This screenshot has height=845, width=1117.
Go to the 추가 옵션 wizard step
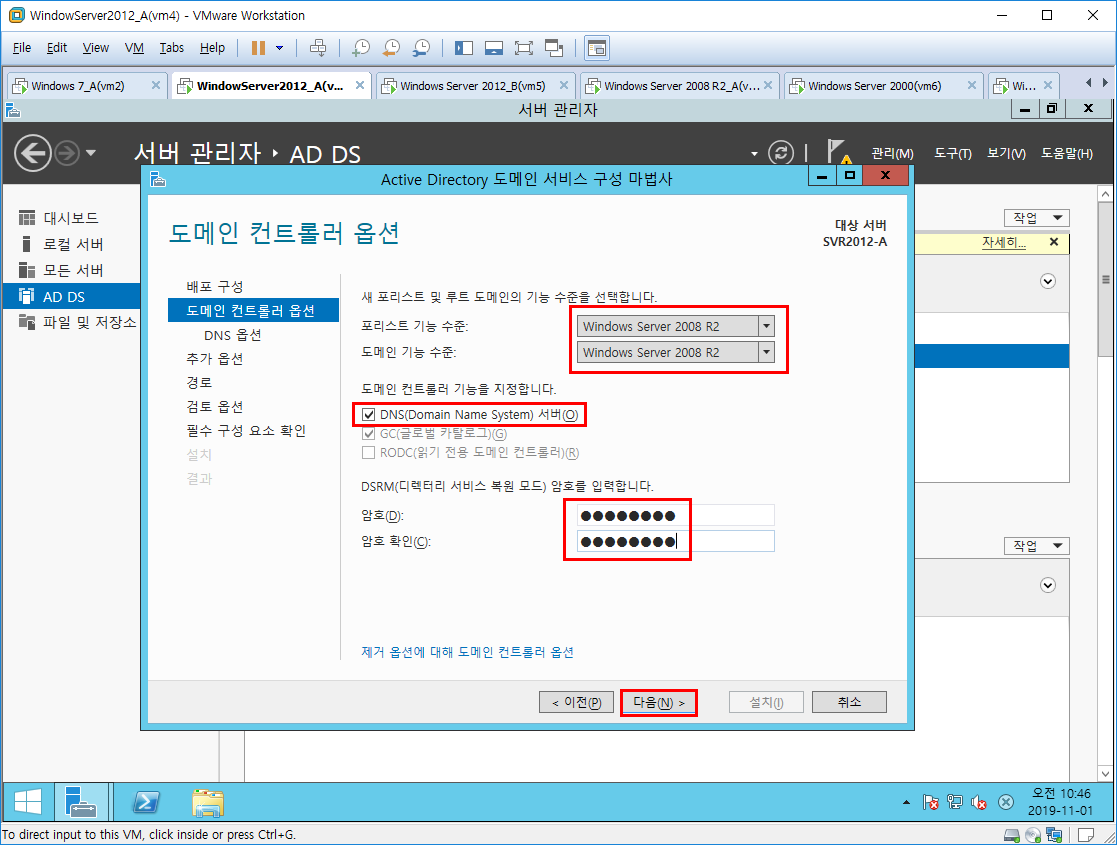[214, 358]
